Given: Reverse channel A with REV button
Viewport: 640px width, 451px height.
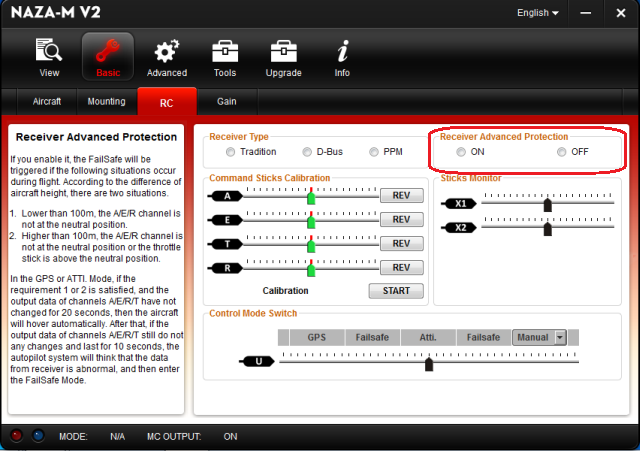Looking at the screenshot, I should (x=402, y=196).
